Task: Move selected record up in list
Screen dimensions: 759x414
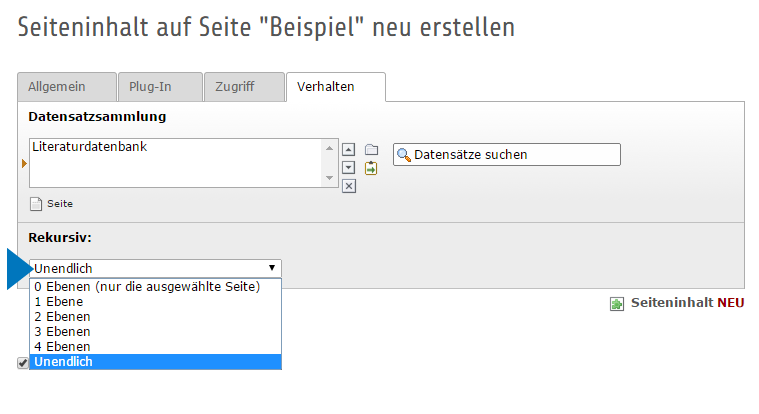Action: click(349, 150)
